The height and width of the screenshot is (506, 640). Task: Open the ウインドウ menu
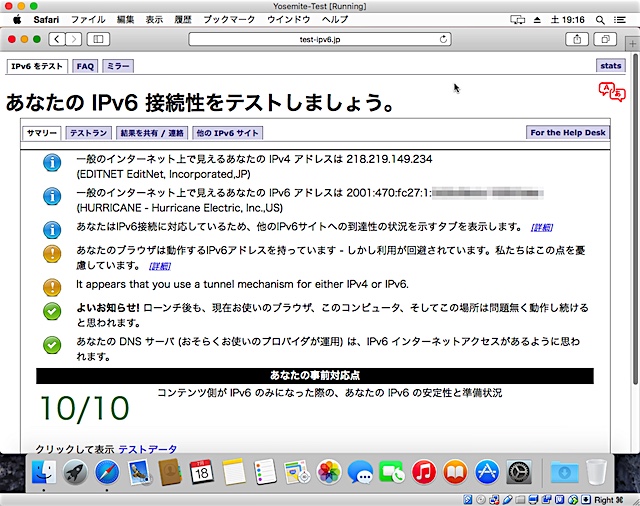click(289, 20)
